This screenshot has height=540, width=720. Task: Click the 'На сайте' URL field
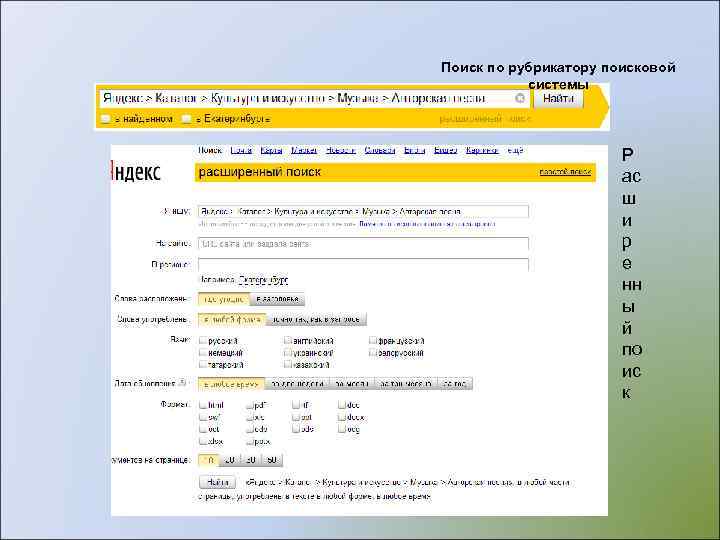363,243
